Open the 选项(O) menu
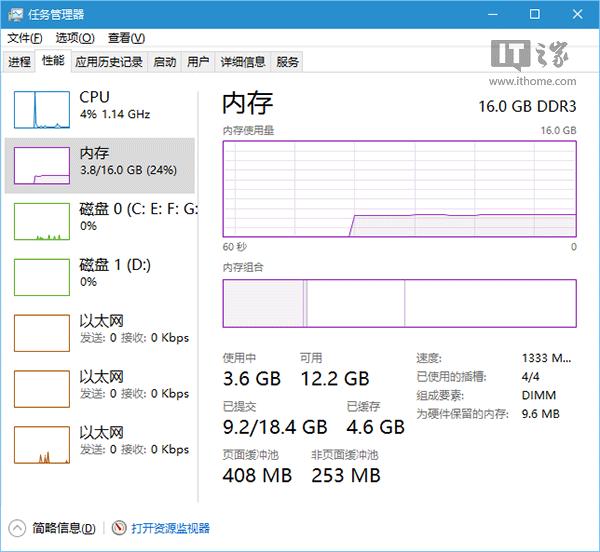 point(75,38)
